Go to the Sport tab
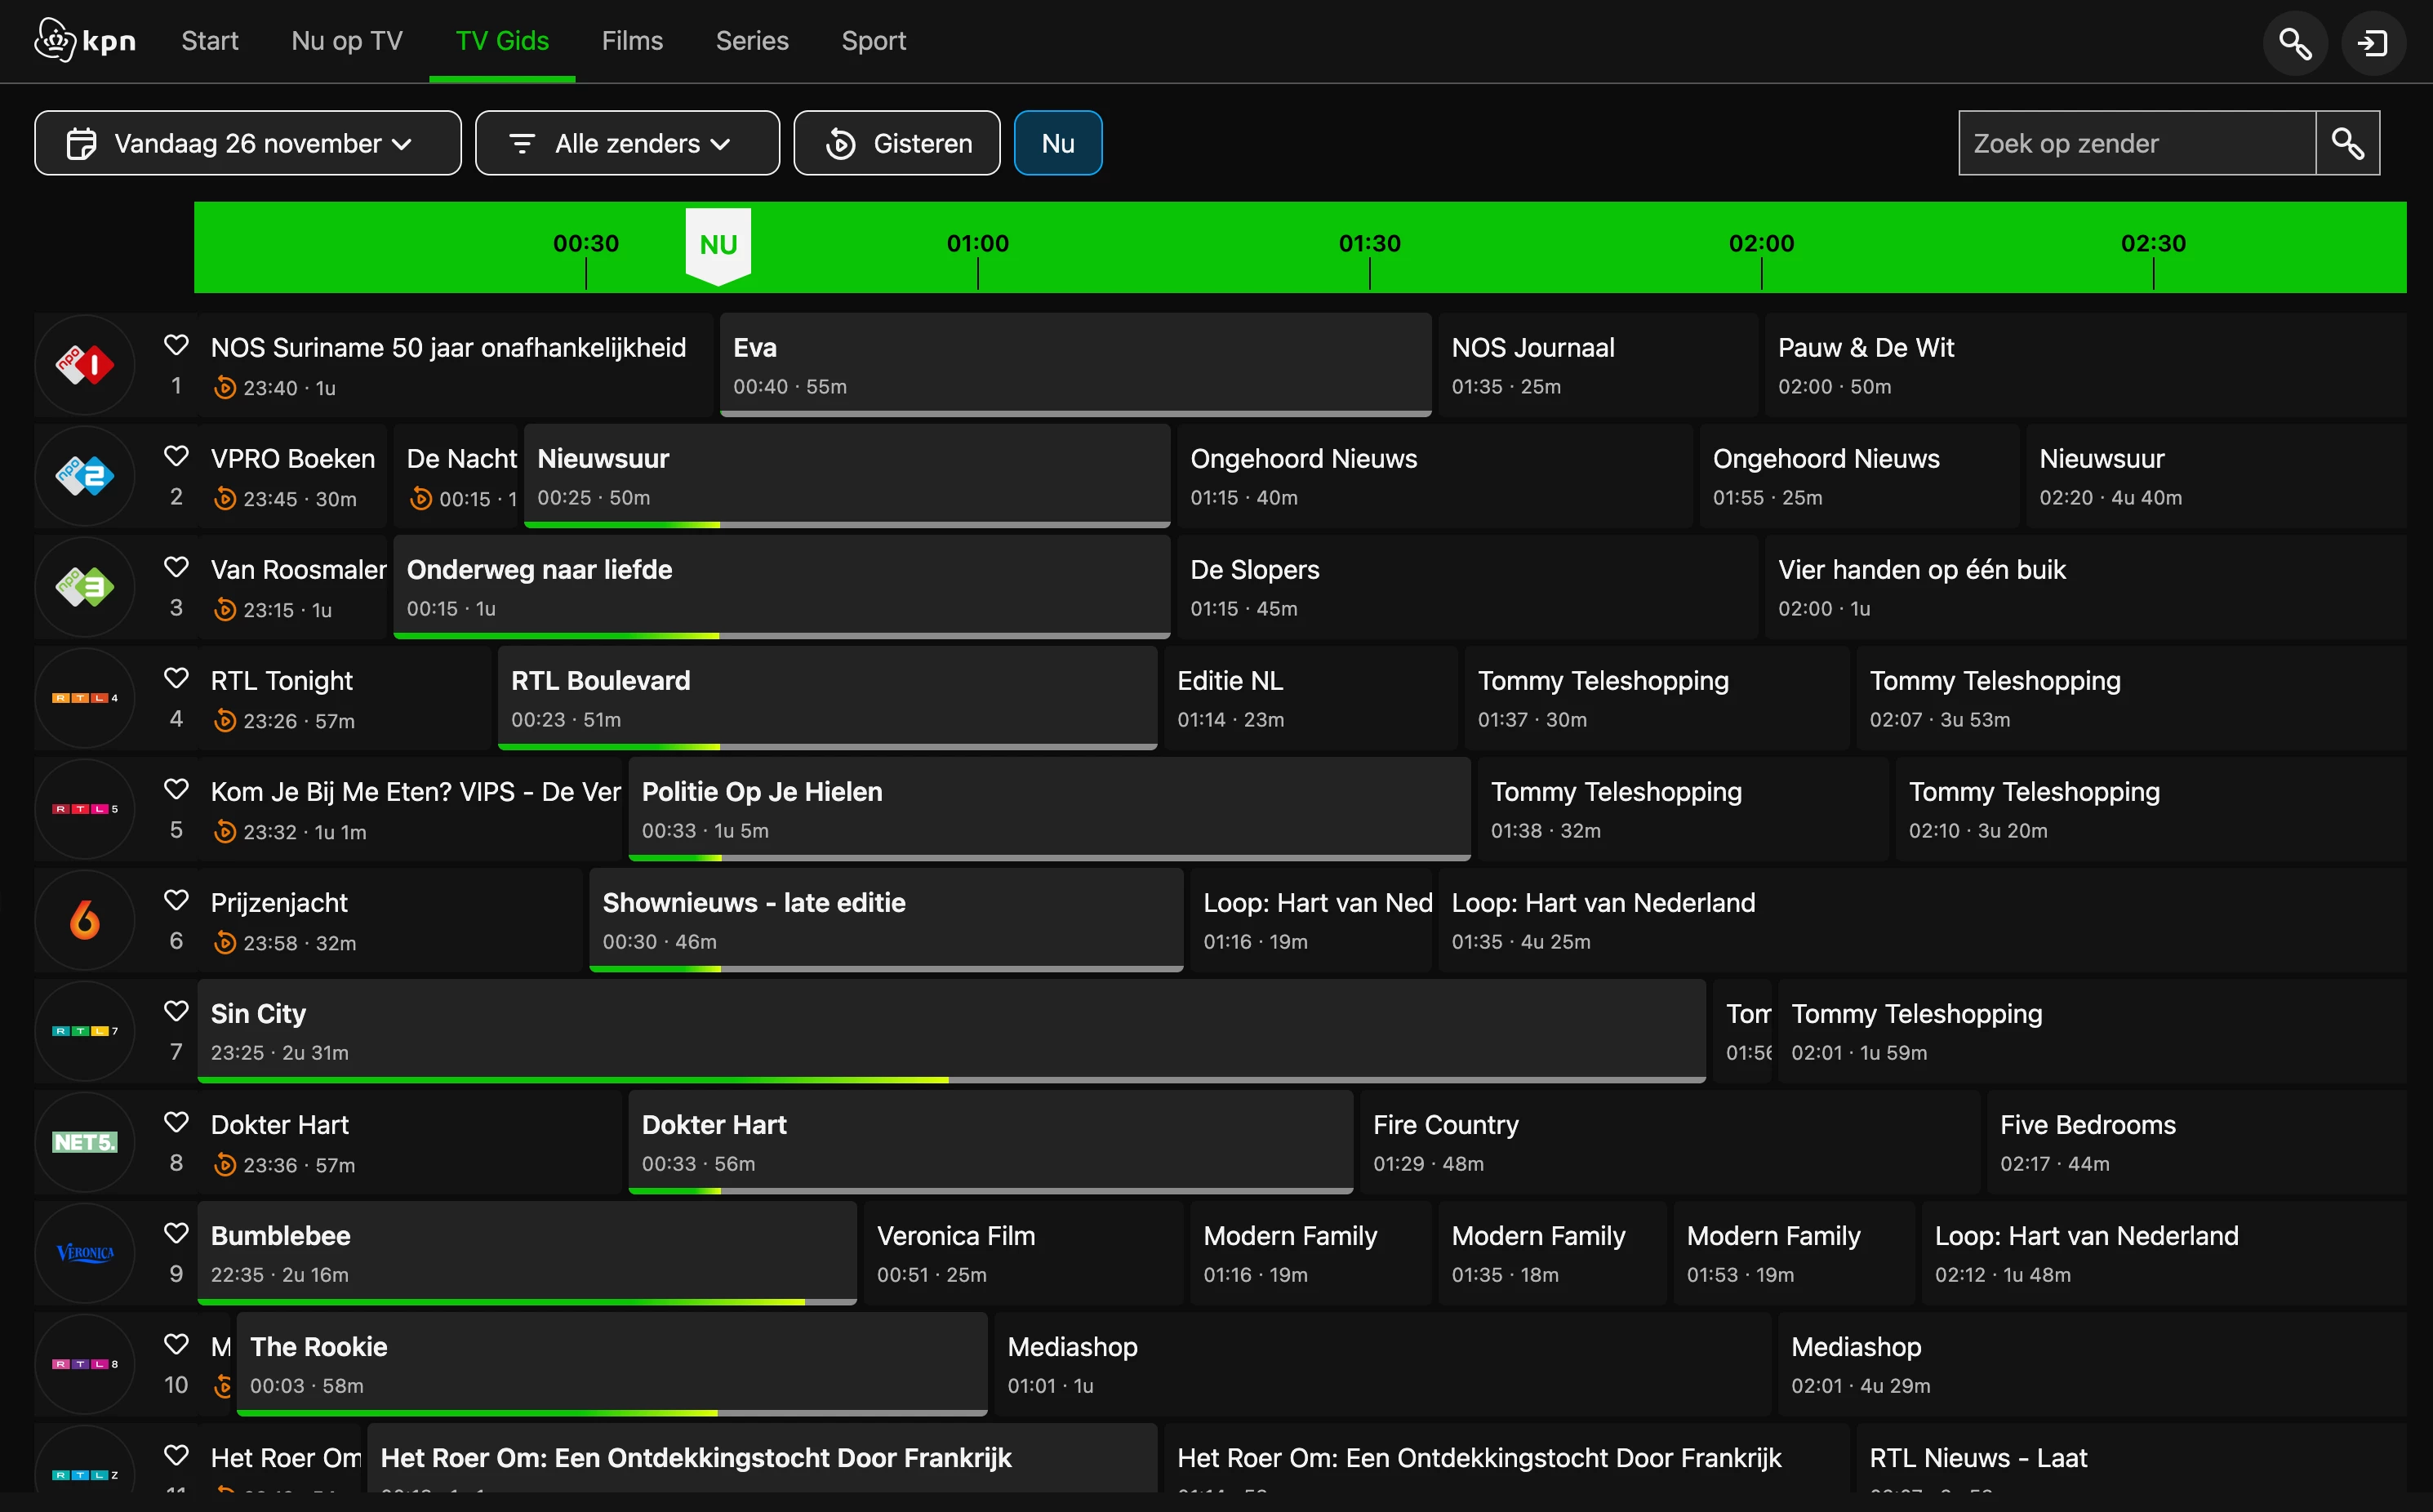The width and height of the screenshot is (2433, 1512). pos(873,41)
